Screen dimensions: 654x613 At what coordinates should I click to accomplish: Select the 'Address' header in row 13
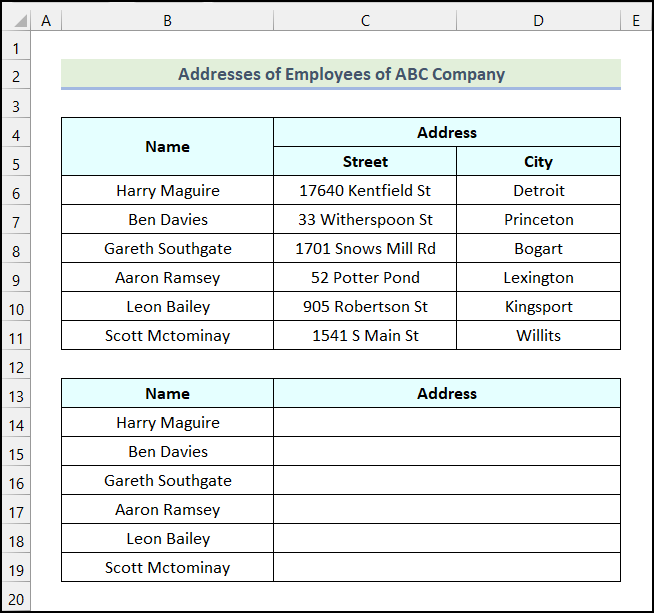[x=447, y=393]
